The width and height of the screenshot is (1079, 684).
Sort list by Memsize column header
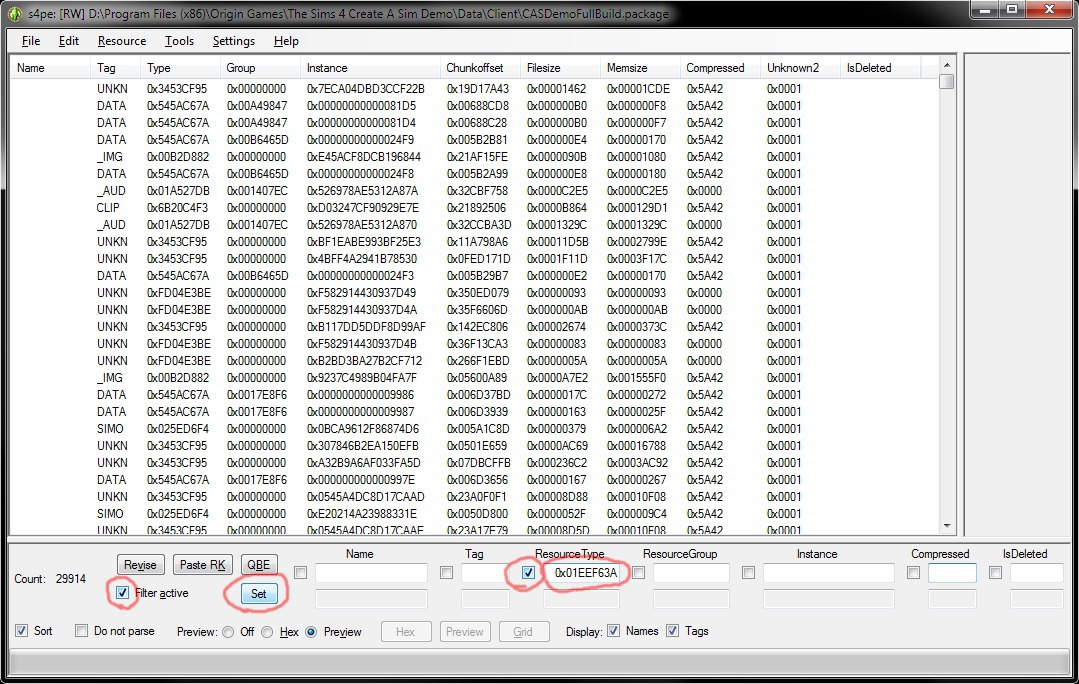point(640,68)
